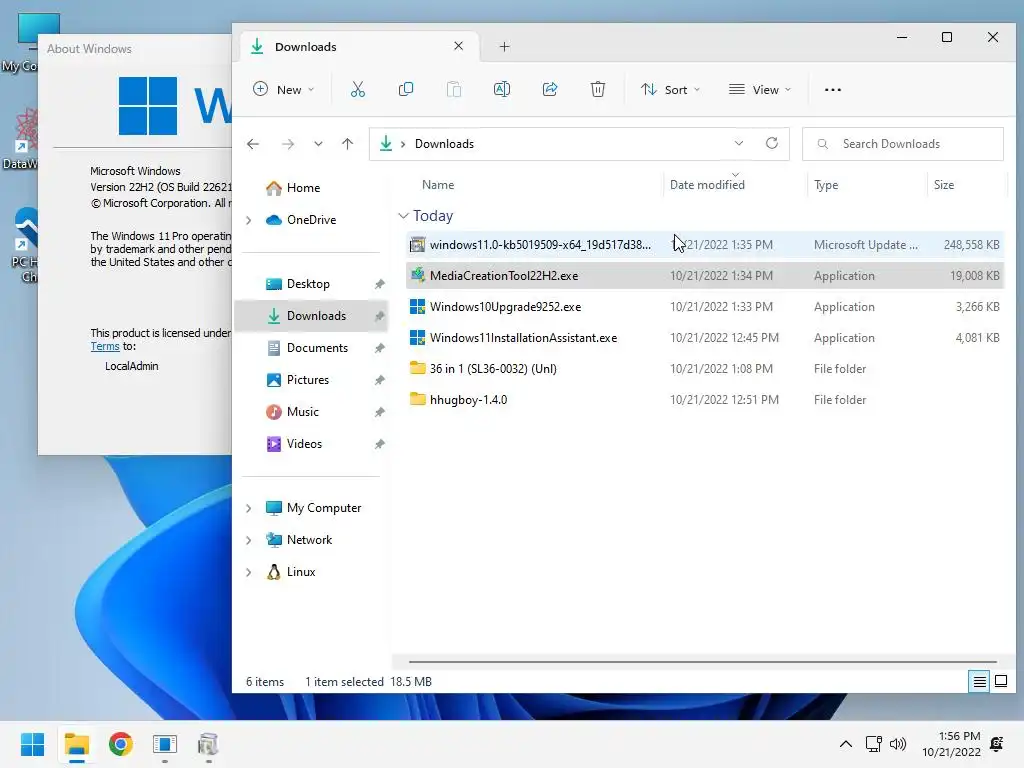
Task: Open the winver taskbar app icon
Action: (165, 744)
